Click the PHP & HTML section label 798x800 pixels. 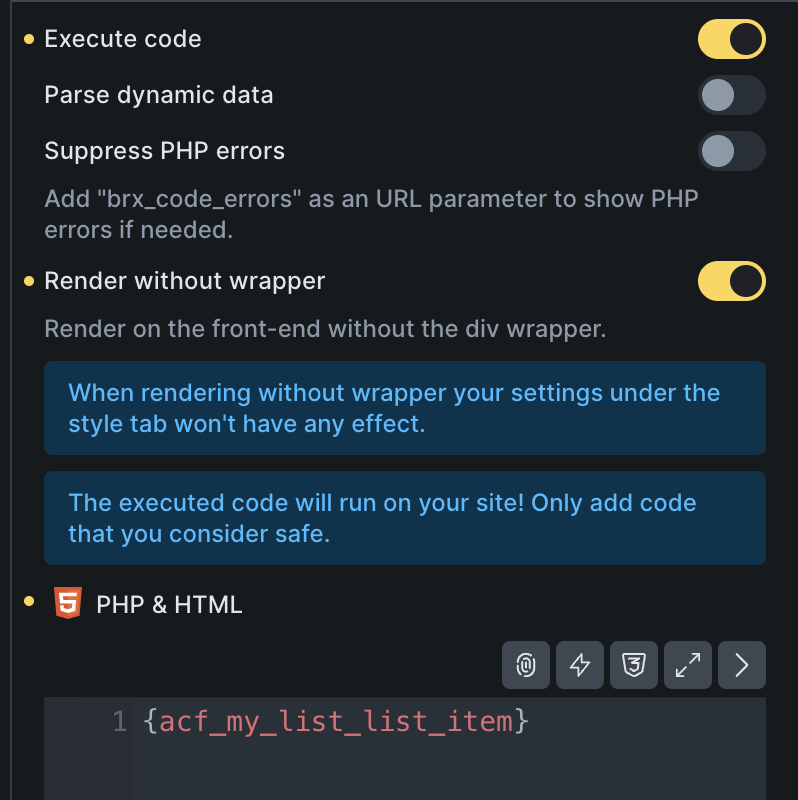169,604
